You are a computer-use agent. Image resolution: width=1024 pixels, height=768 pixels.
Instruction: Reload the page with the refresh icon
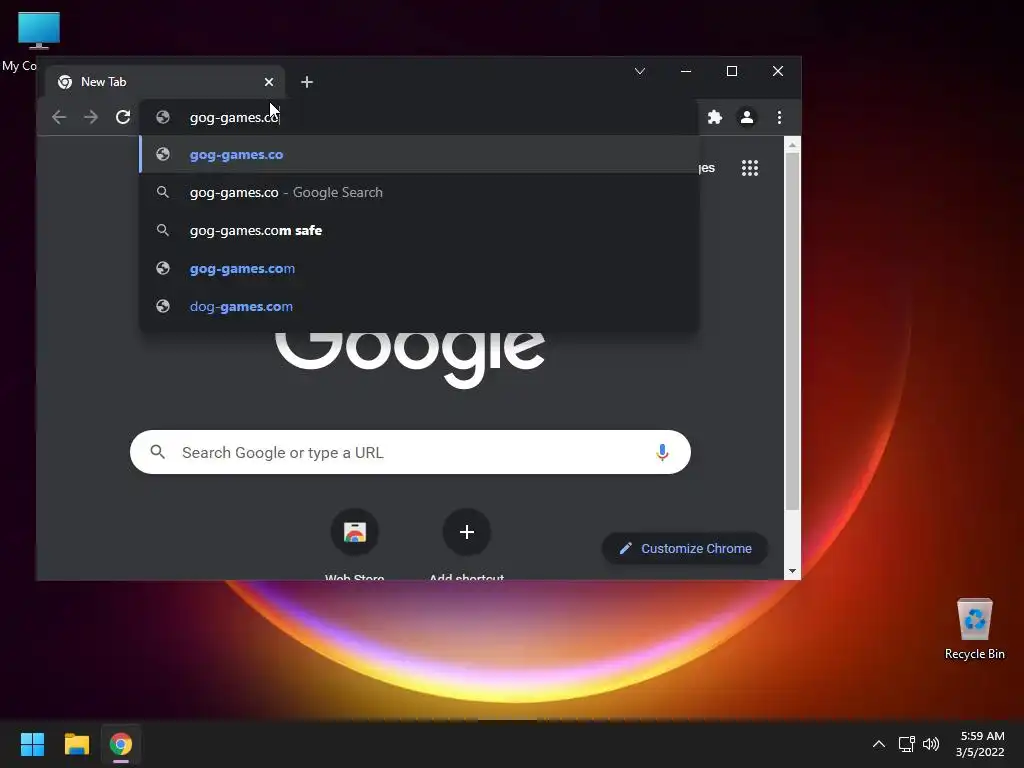point(123,117)
